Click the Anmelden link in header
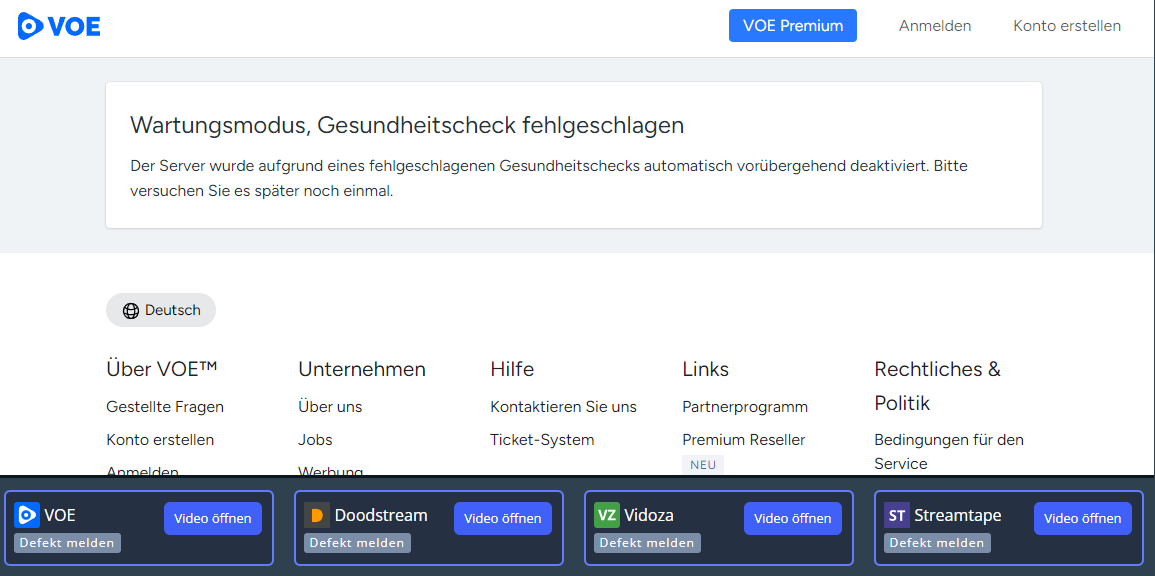This screenshot has width=1155, height=576. 935,26
